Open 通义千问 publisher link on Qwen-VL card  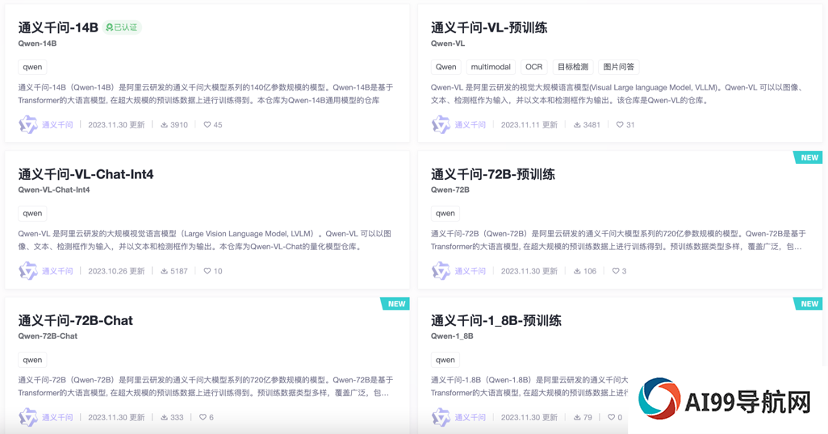(471, 125)
